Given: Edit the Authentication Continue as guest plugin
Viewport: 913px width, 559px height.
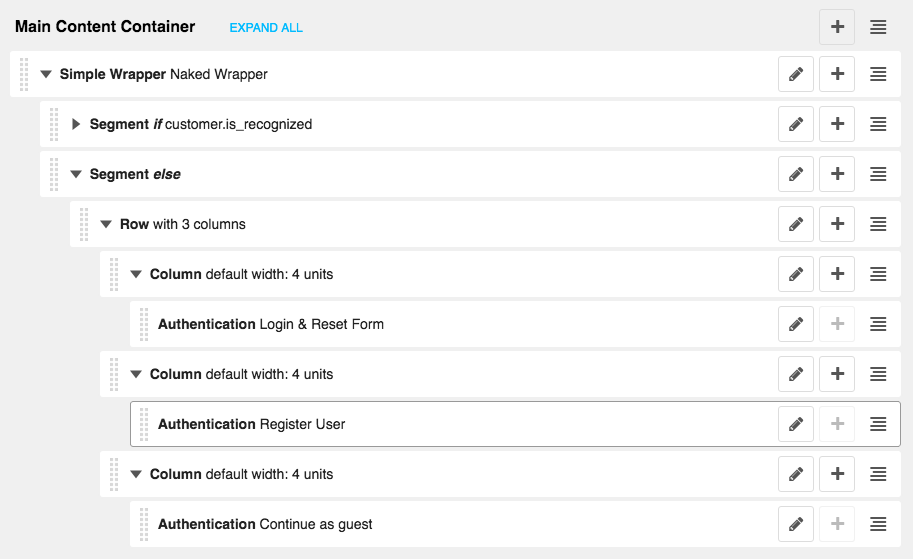Looking at the screenshot, I should click(x=795, y=524).
